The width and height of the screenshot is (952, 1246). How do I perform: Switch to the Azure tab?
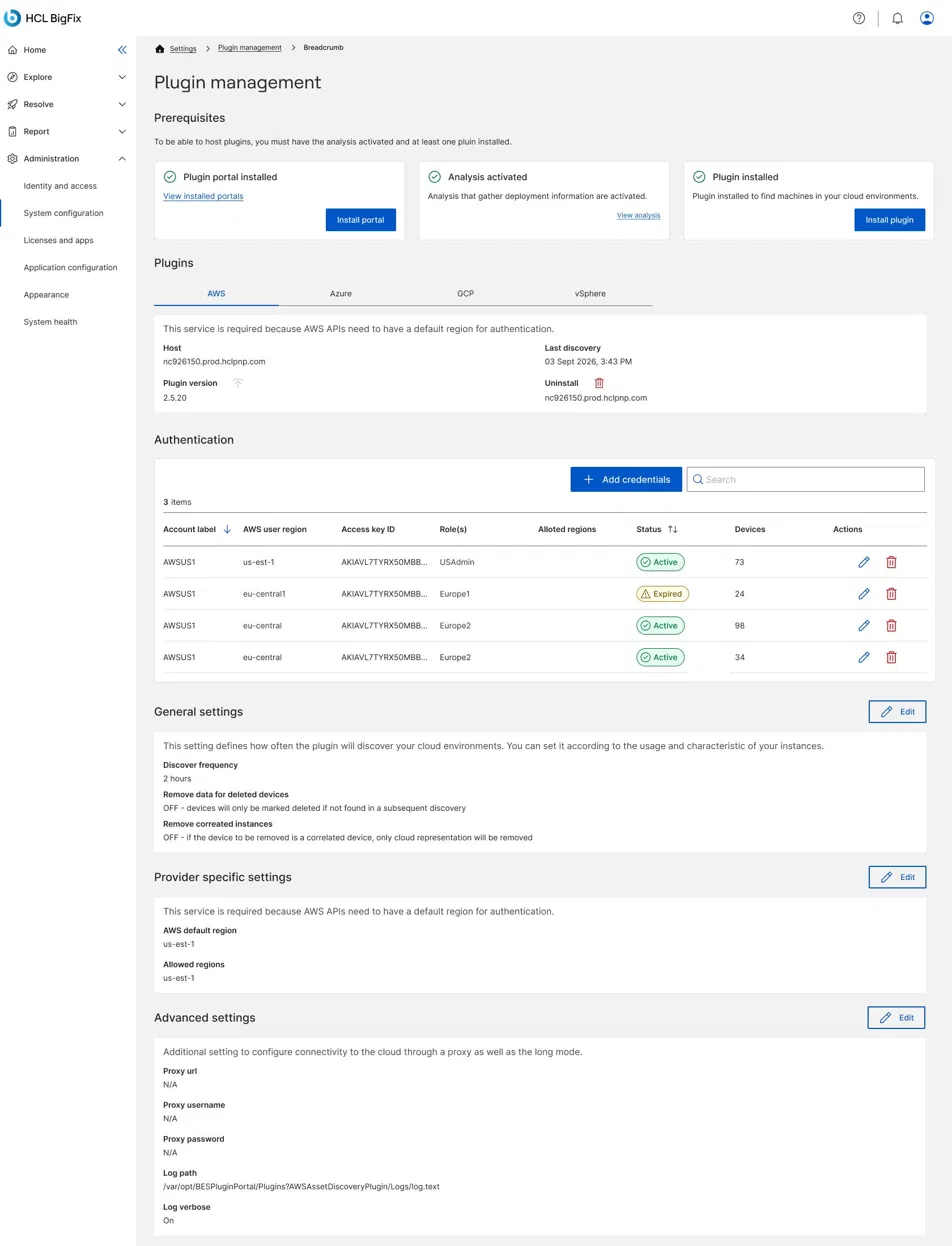341,294
